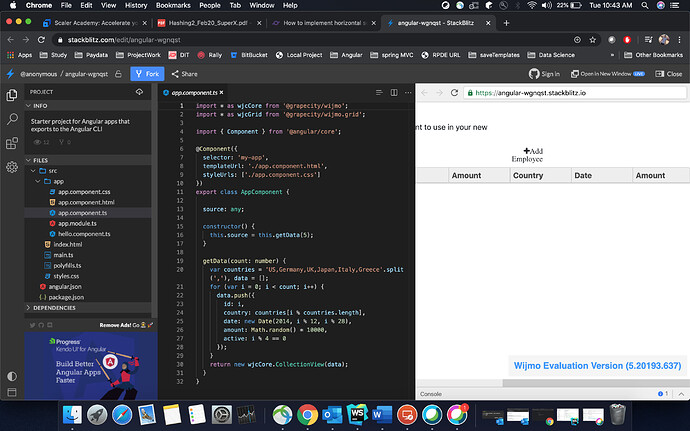The width and height of the screenshot is (690, 431).
Task: Click the StackBlitz lightning logo
Action: pyautogui.click(x=11, y=74)
